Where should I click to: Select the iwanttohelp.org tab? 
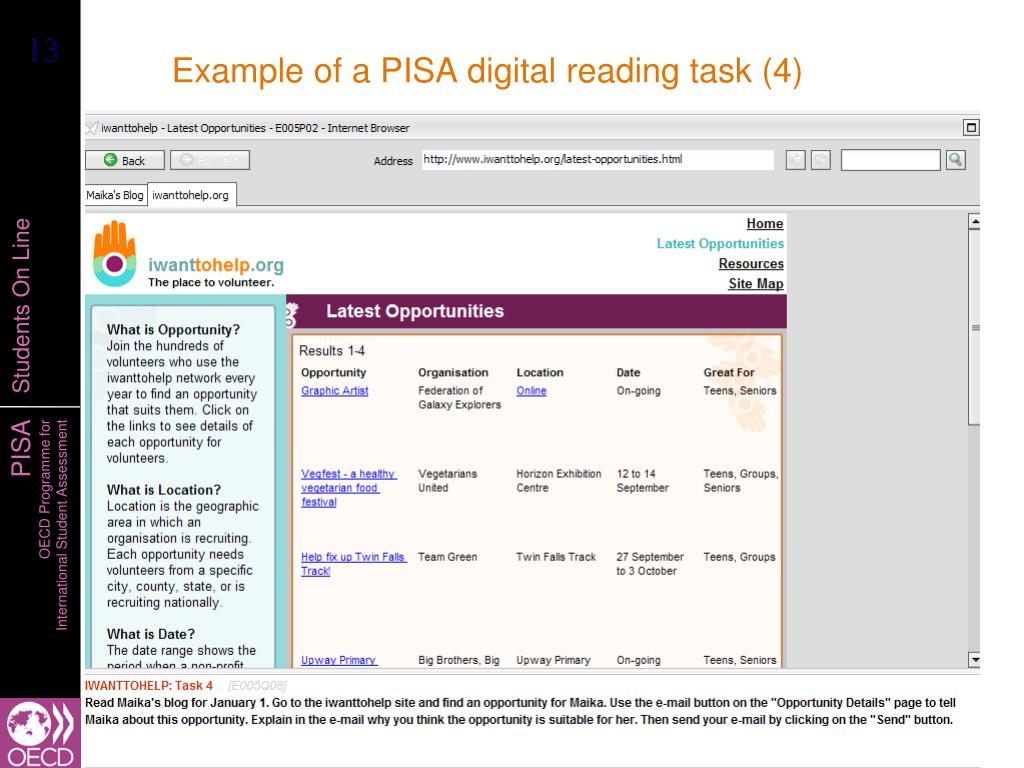(x=191, y=195)
